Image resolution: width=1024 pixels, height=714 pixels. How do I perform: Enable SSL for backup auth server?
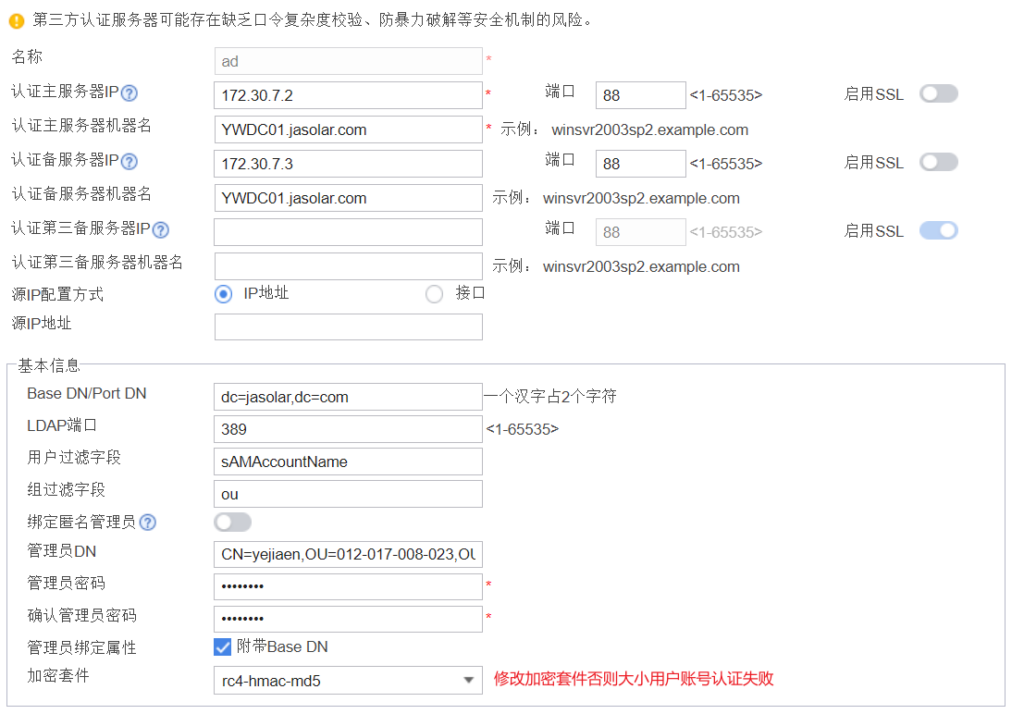click(938, 162)
